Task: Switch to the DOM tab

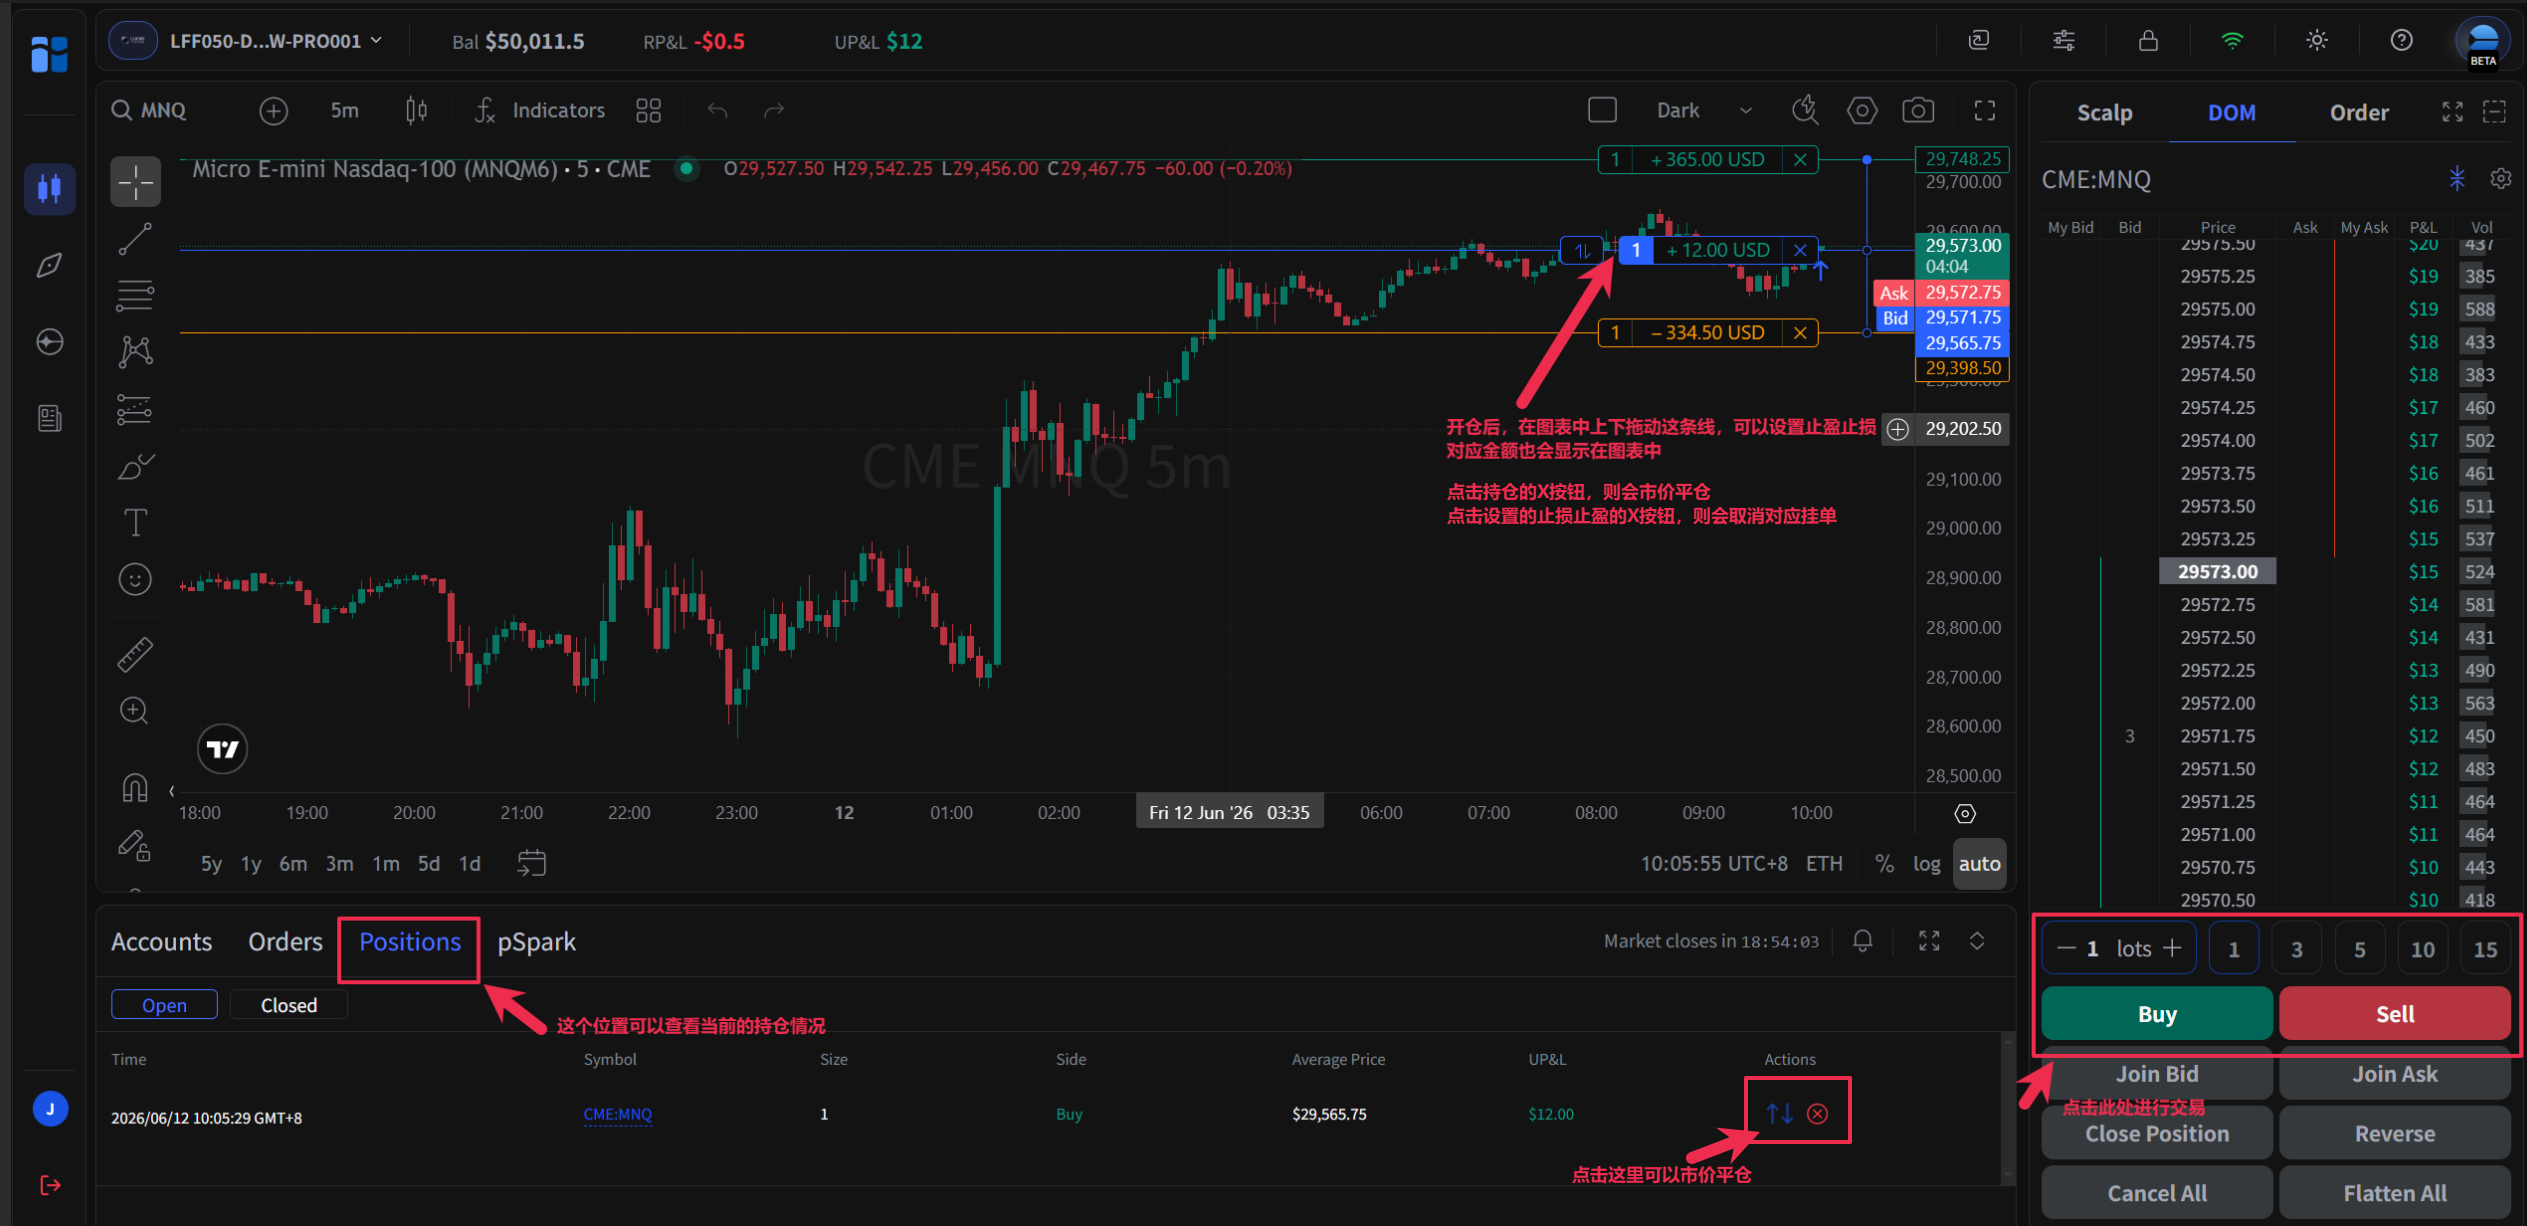Action: [2232, 113]
